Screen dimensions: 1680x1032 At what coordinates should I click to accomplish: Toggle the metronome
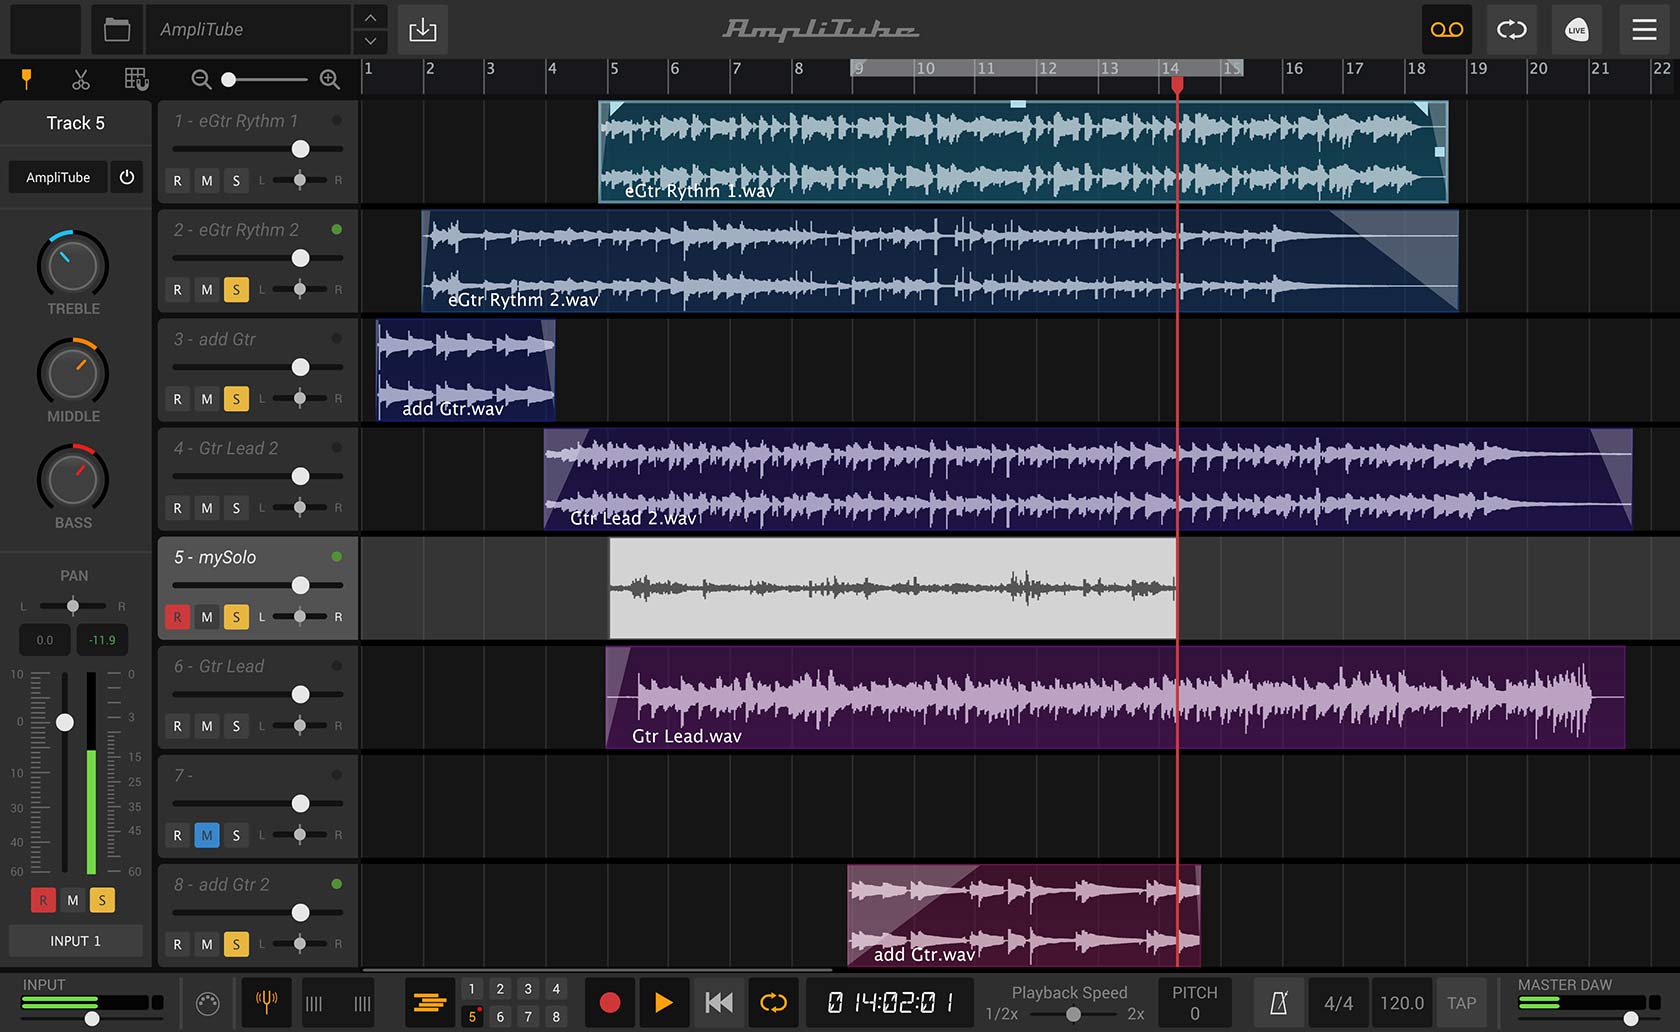point(1278,1003)
